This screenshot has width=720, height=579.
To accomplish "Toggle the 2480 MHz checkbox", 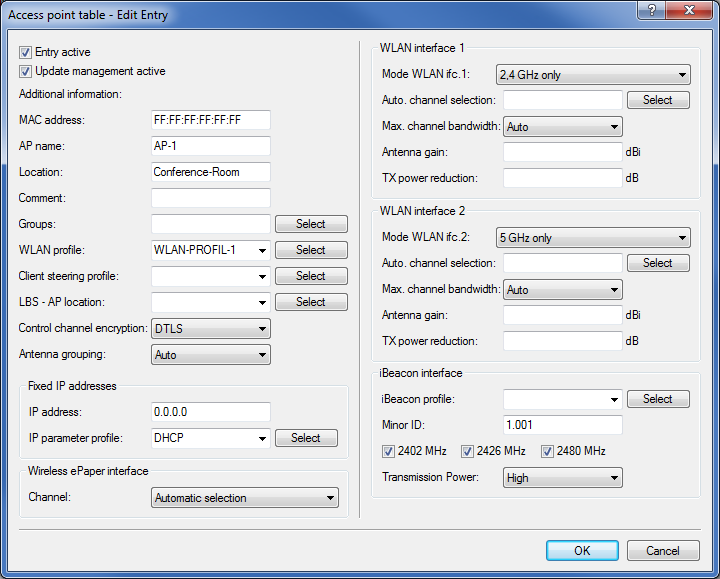I will coord(547,451).
